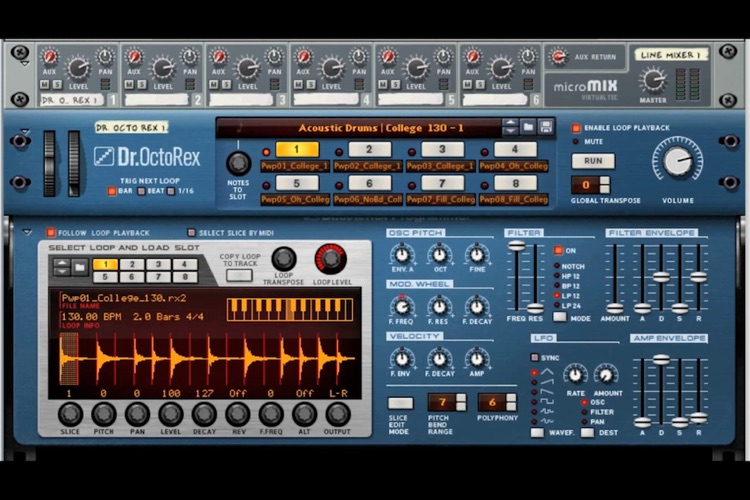Click the Osc Pitch Oct knob
Image resolution: width=750 pixels, height=500 pixels.
click(439, 254)
